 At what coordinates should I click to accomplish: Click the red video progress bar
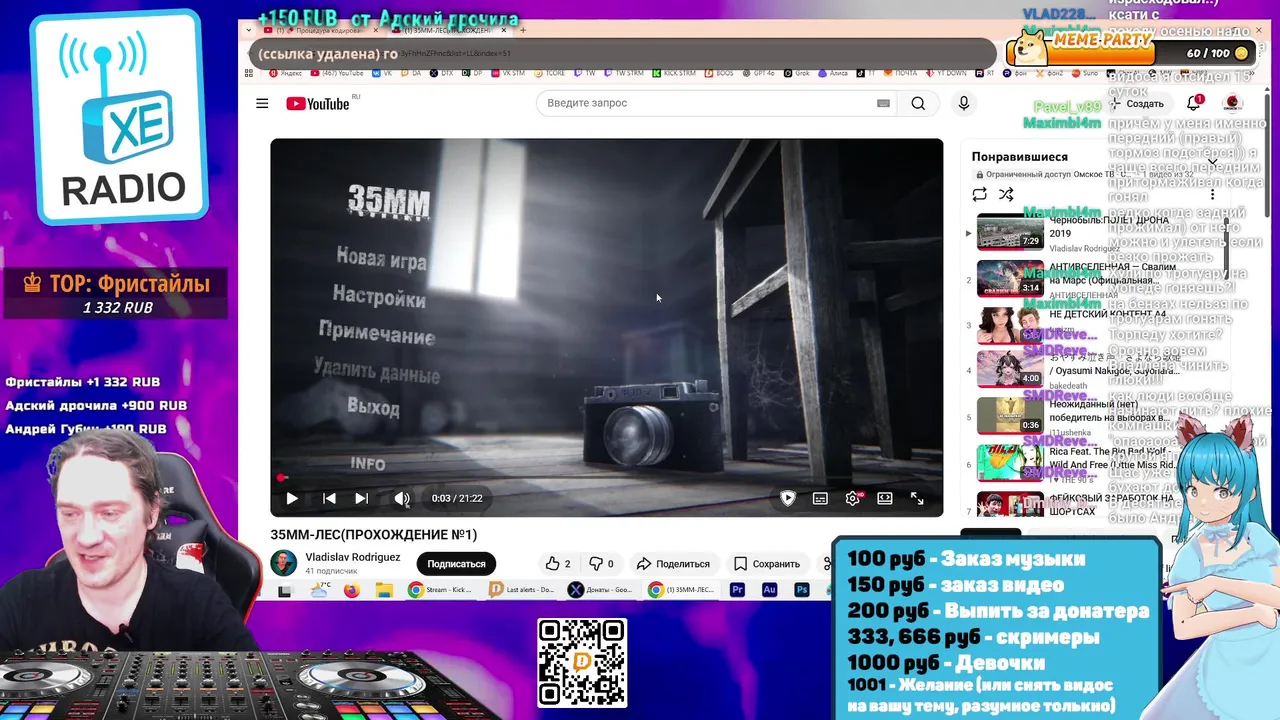pos(606,478)
